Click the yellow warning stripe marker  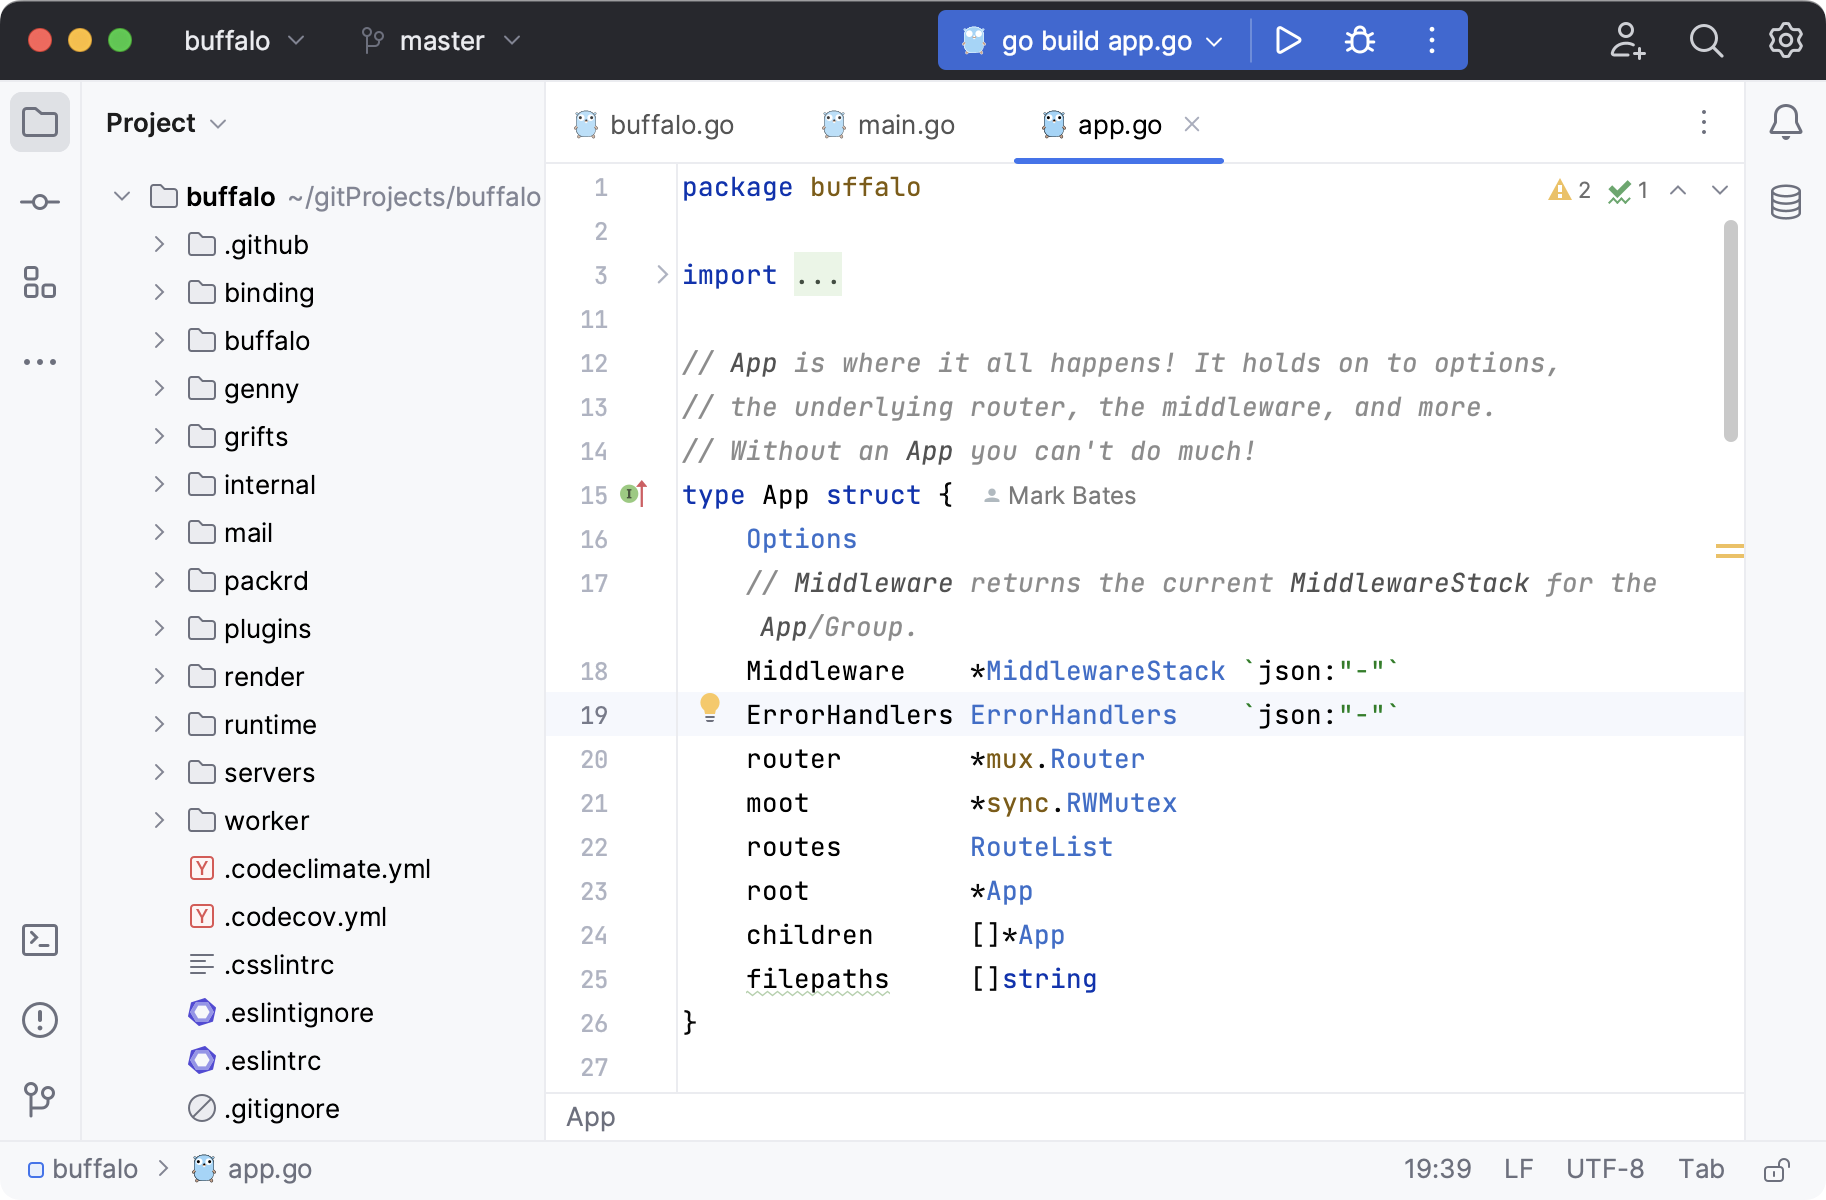pyautogui.click(x=1730, y=550)
